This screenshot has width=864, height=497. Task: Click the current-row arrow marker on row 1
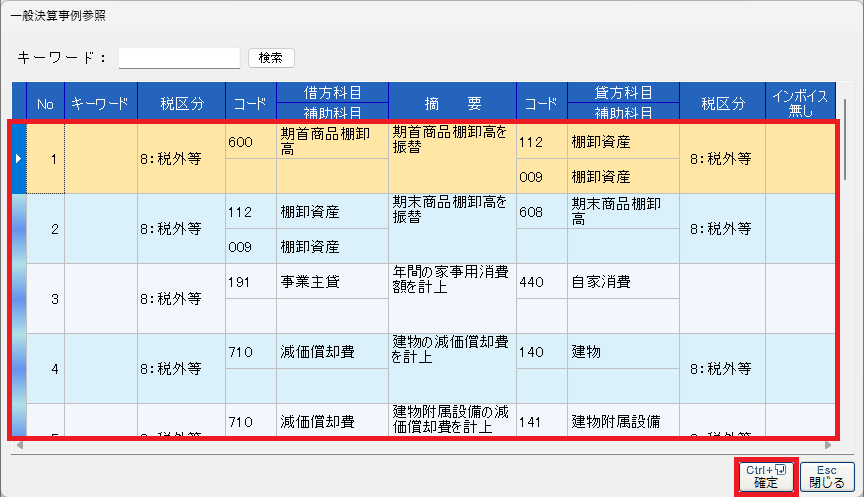pos(19,158)
